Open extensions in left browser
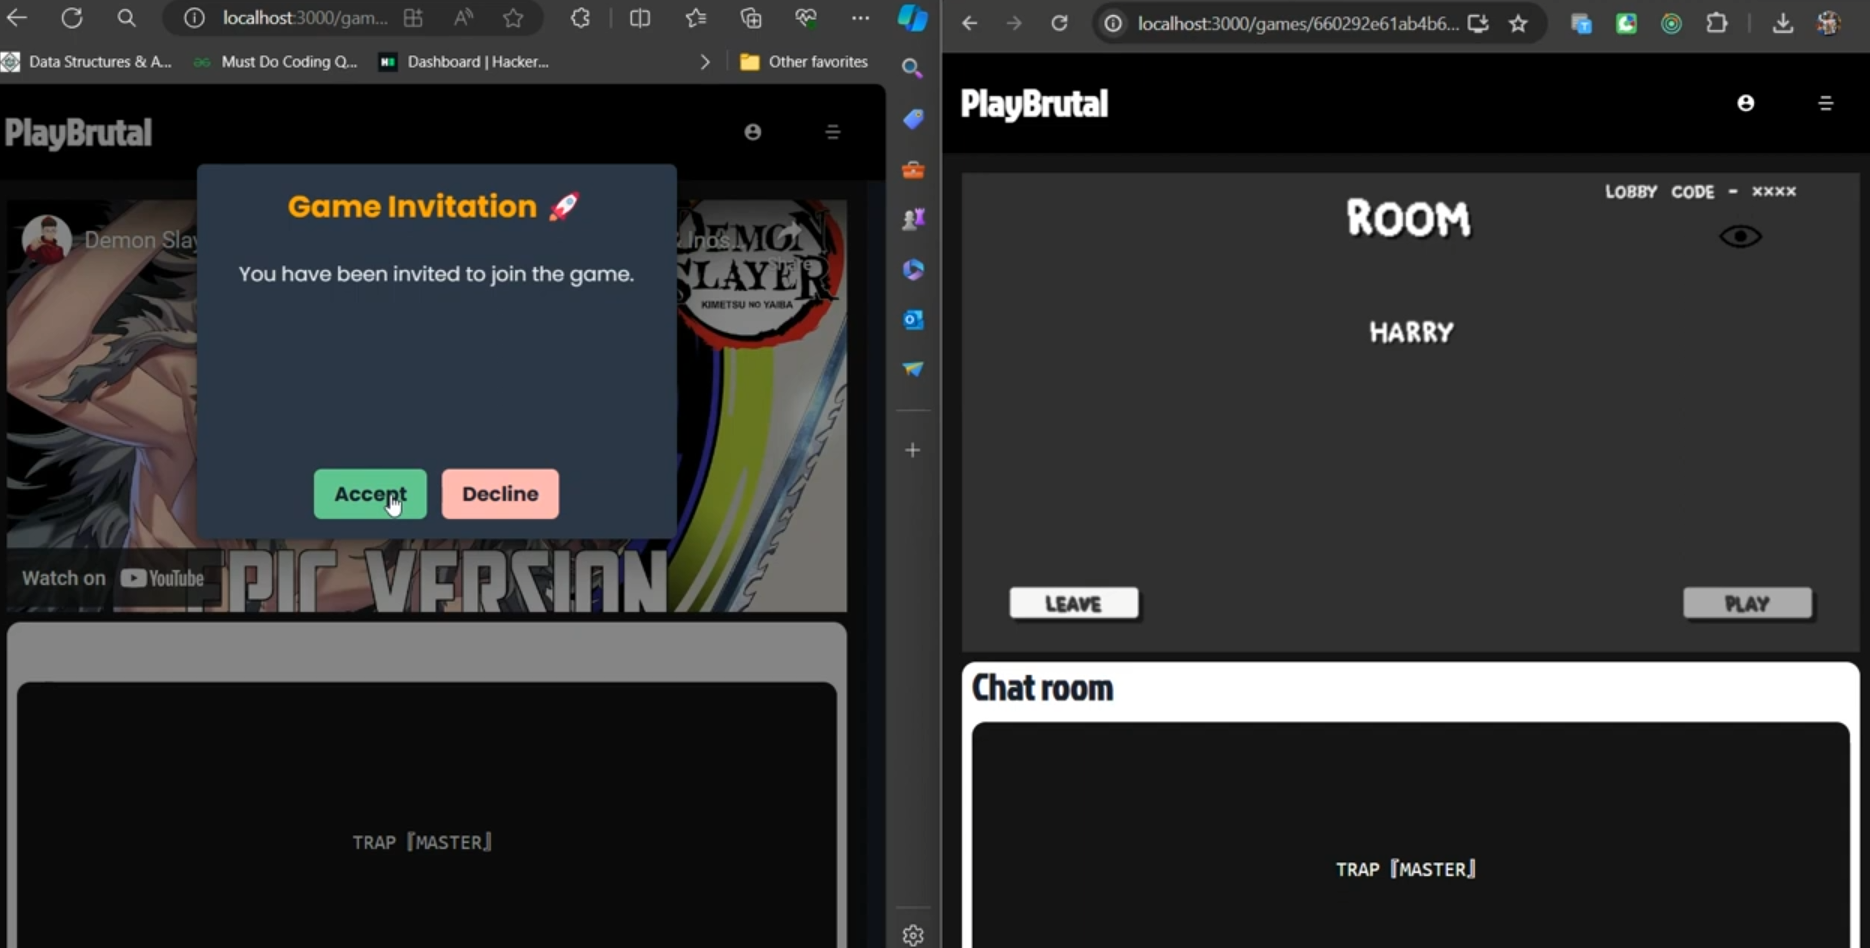Viewport: 1870px width, 948px height. (x=580, y=18)
